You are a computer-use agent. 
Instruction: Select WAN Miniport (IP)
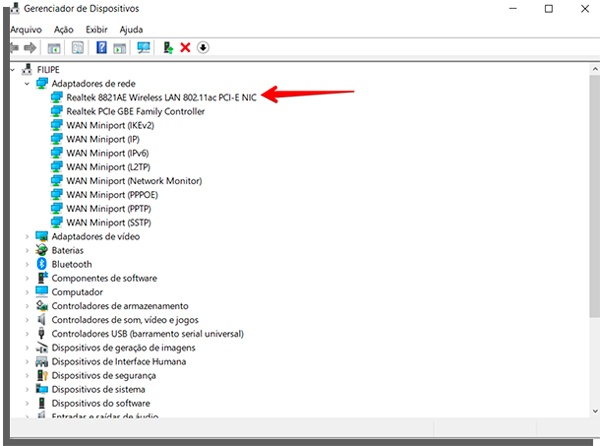point(103,139)
